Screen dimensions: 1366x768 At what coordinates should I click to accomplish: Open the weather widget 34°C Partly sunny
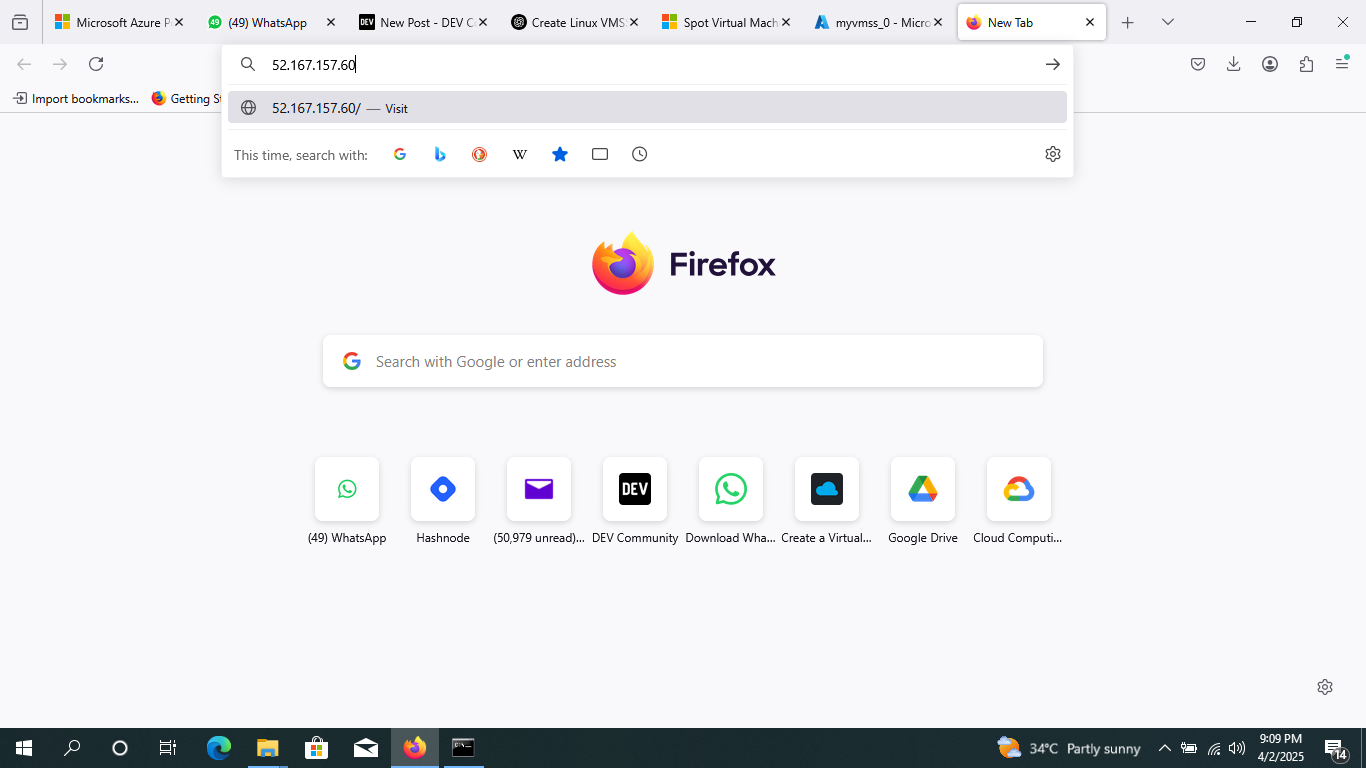coord(1069,748)
